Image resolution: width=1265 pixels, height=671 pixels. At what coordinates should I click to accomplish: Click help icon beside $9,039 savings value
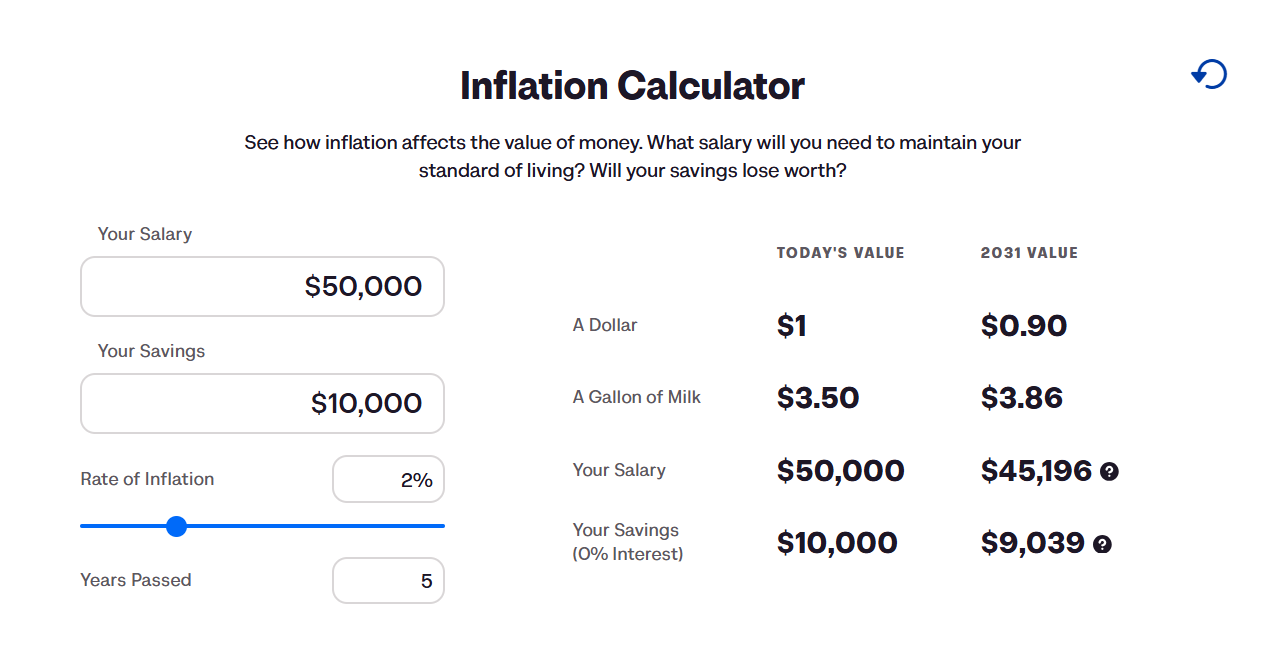(x=1102, y=544)
